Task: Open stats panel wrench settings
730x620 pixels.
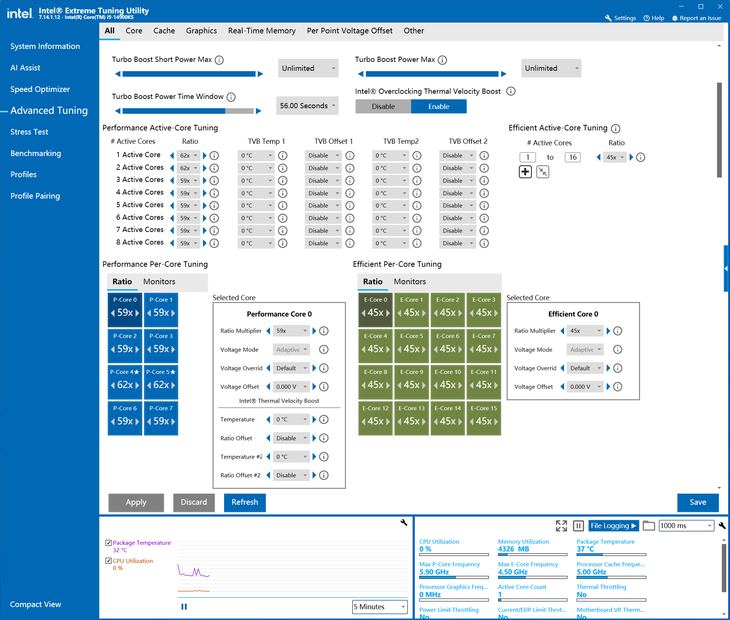Action: coord(722,526)
